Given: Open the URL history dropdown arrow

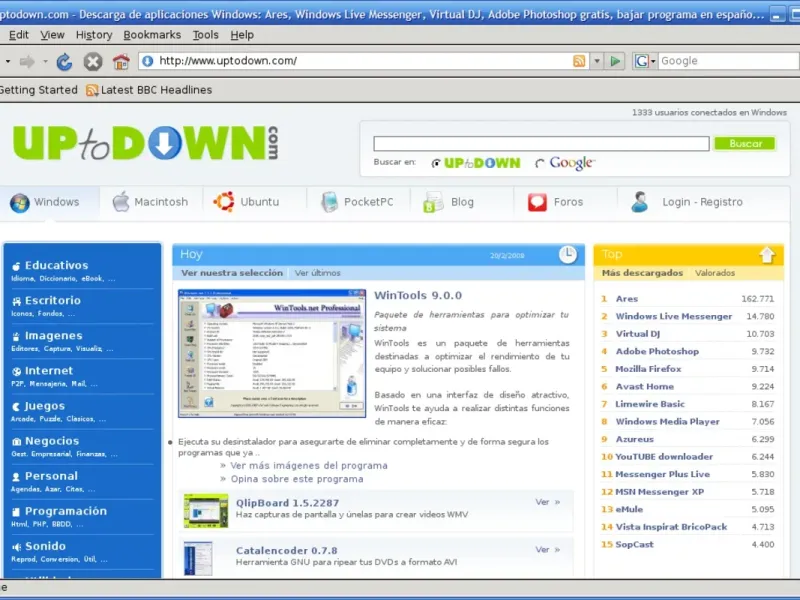Looking at the screenshot, I should click(596, 61).
